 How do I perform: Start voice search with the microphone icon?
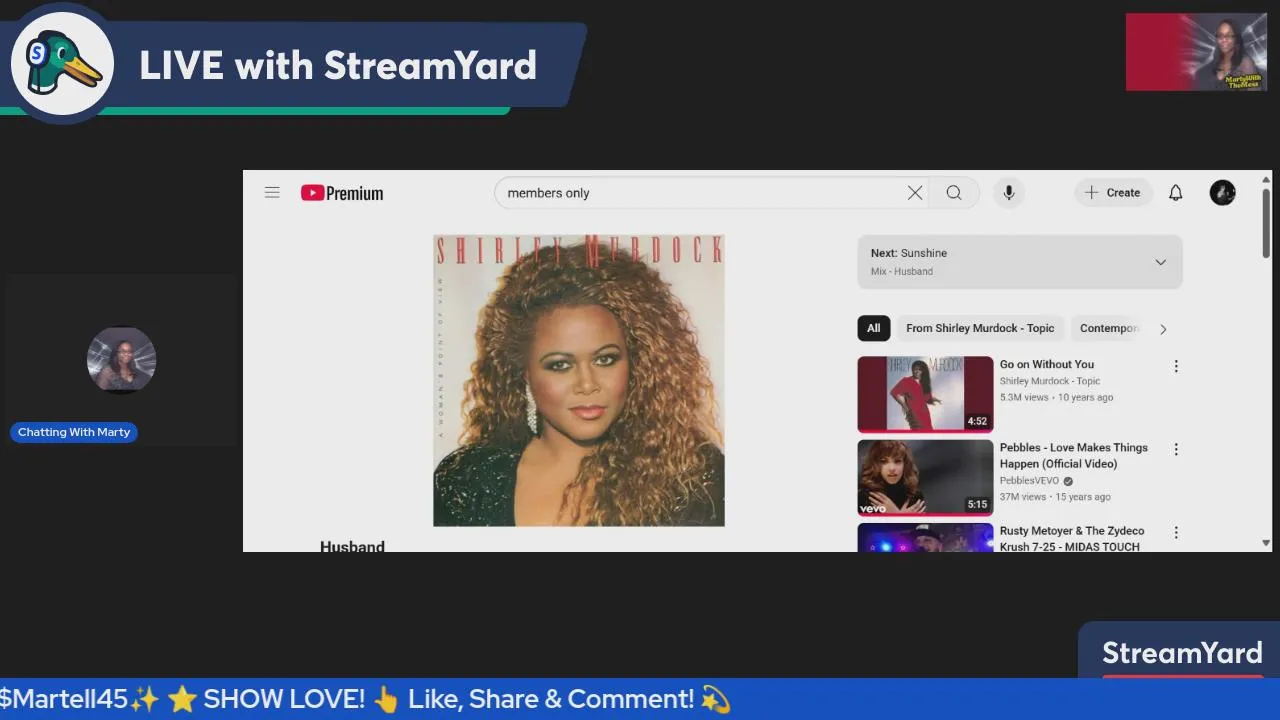(1009, 193)
